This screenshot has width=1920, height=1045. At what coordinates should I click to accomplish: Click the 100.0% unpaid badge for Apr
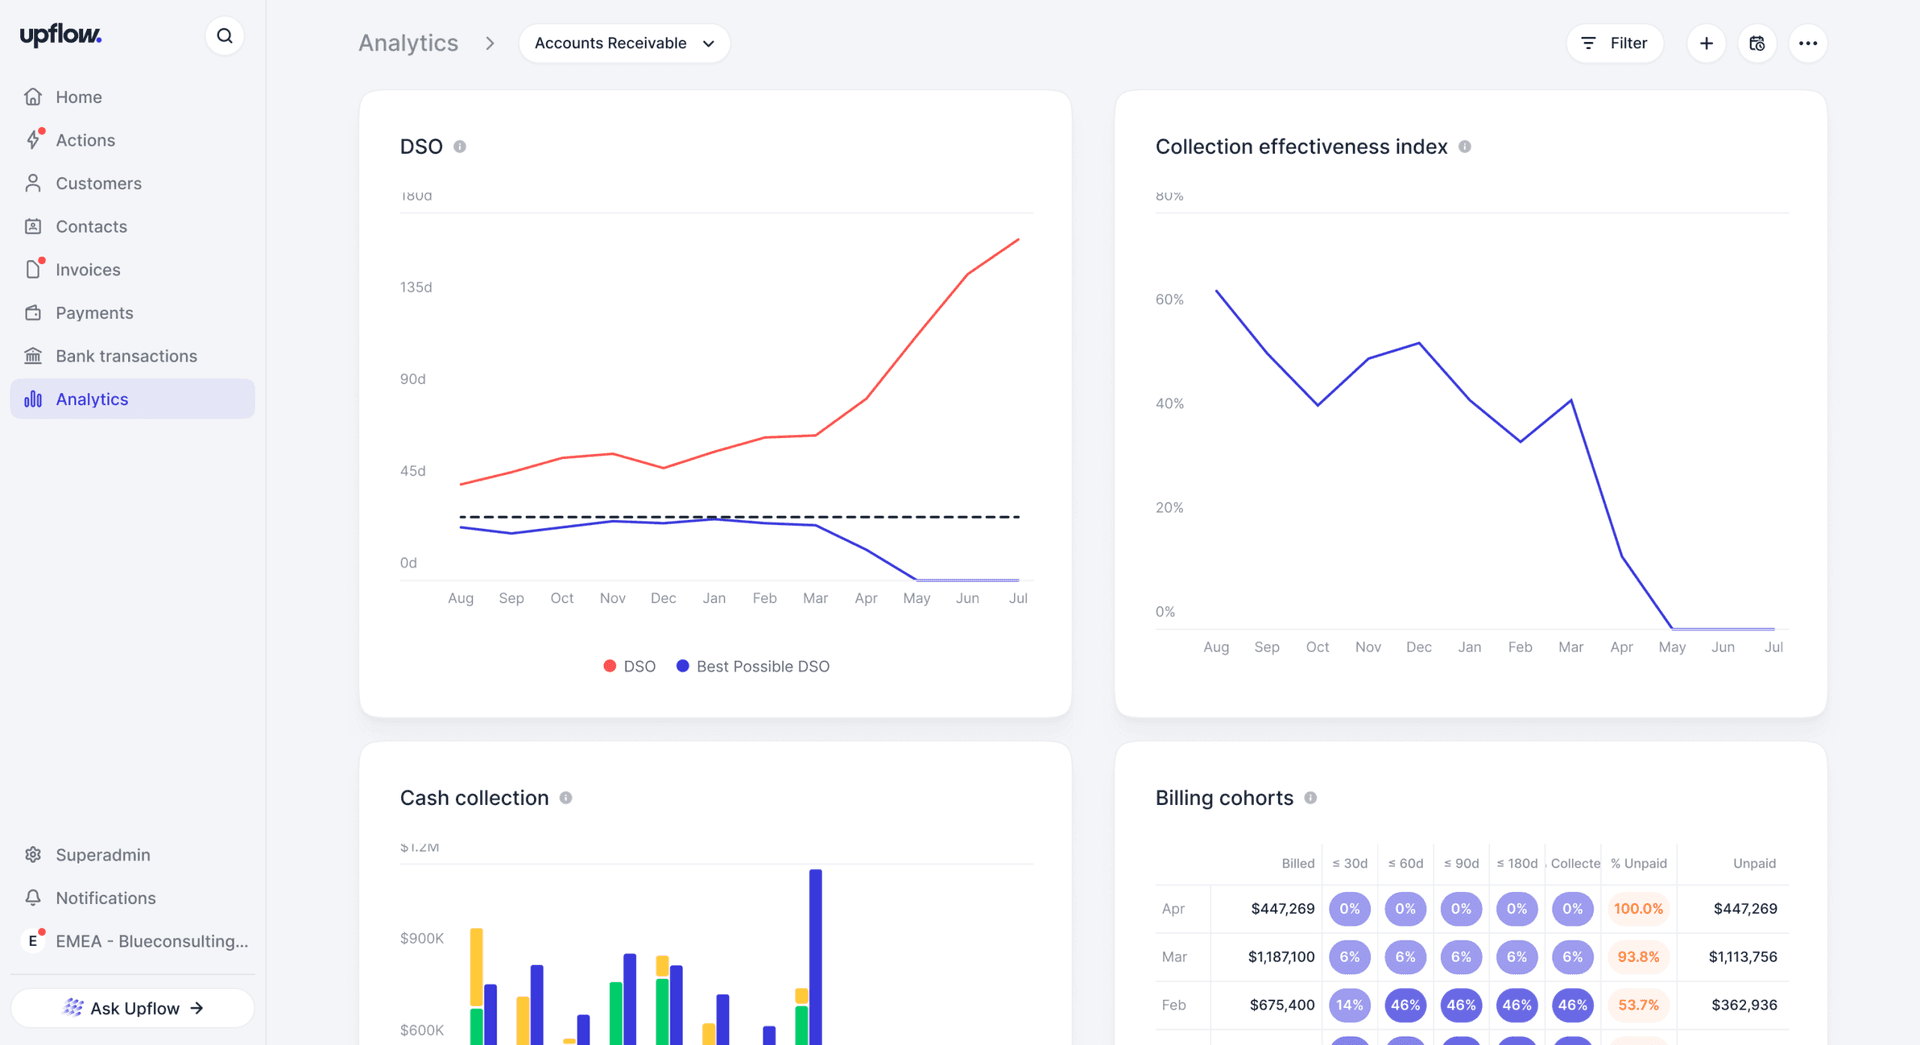[x=1638, y=909]
